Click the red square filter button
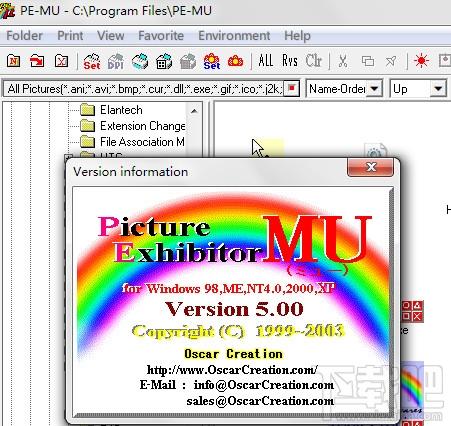 point(292,89)
